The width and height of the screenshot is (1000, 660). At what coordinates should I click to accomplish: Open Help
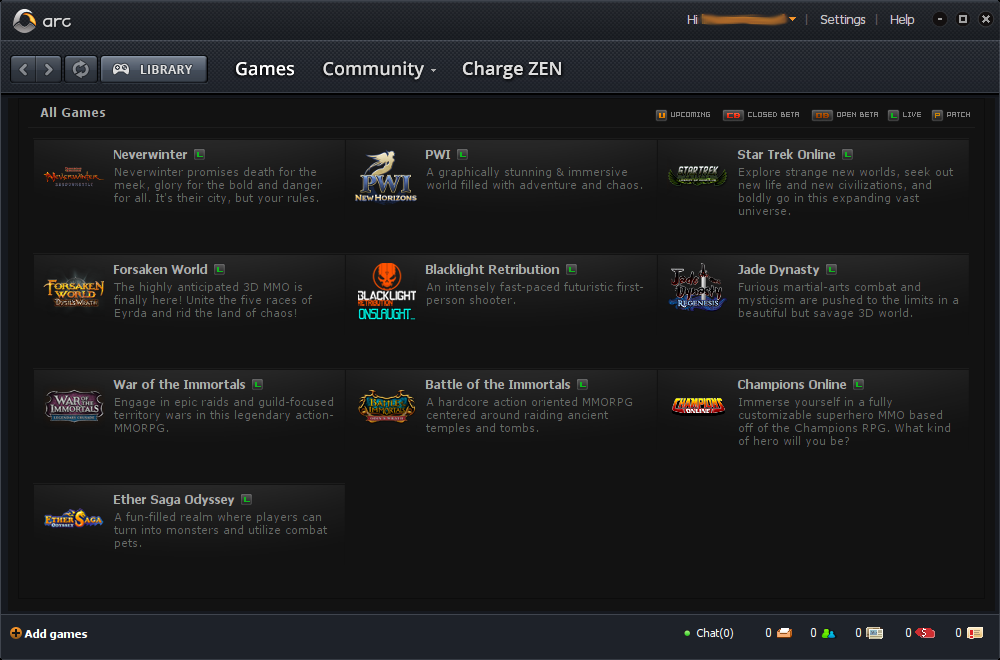pos(902,20)
